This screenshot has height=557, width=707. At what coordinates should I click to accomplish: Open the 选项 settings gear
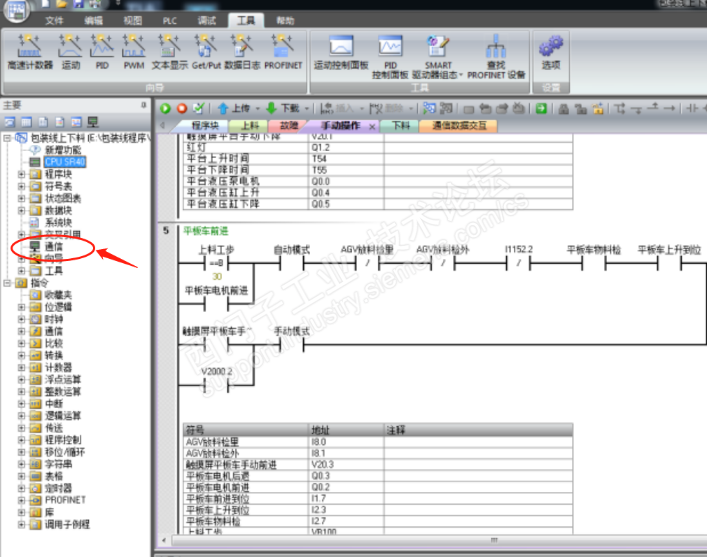click(x=551, y=52)
